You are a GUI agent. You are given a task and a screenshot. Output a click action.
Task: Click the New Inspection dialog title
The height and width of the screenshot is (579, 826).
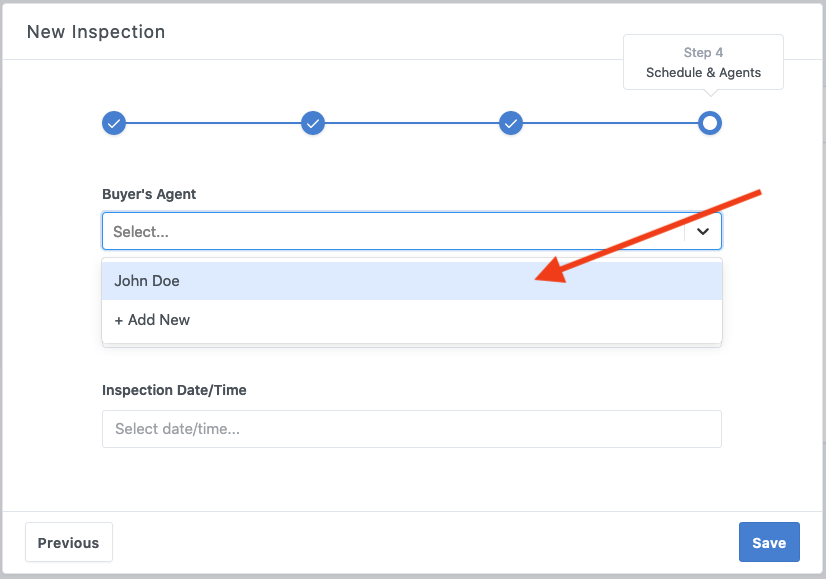tap(96, 32)
